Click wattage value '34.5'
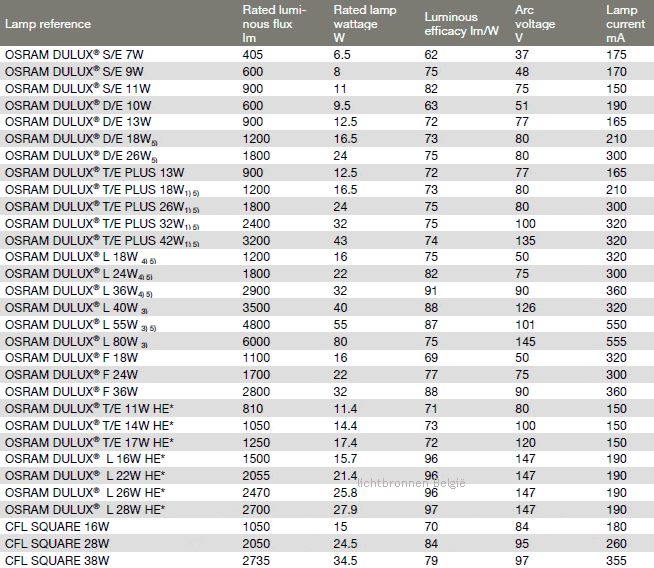654x568 pixels. [345, 561]
